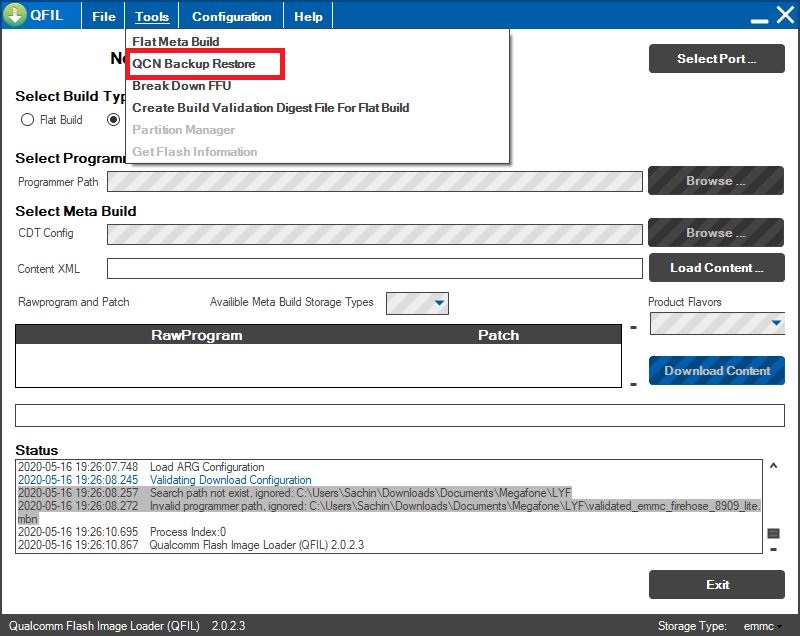Choose Flat Meta Build from Tools menu
The height and width of the screenshot is (636, 800).
[176, 41]
